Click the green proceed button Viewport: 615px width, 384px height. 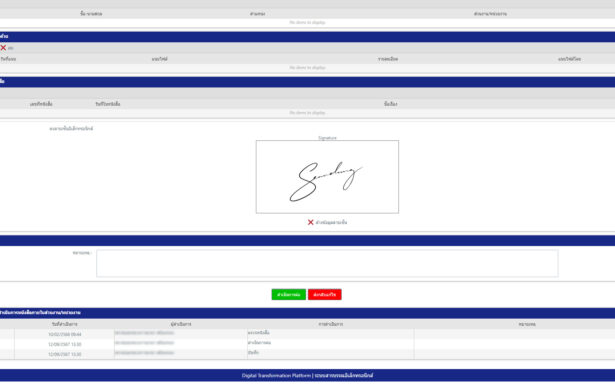pyautogui.click(x=289, y=295)
